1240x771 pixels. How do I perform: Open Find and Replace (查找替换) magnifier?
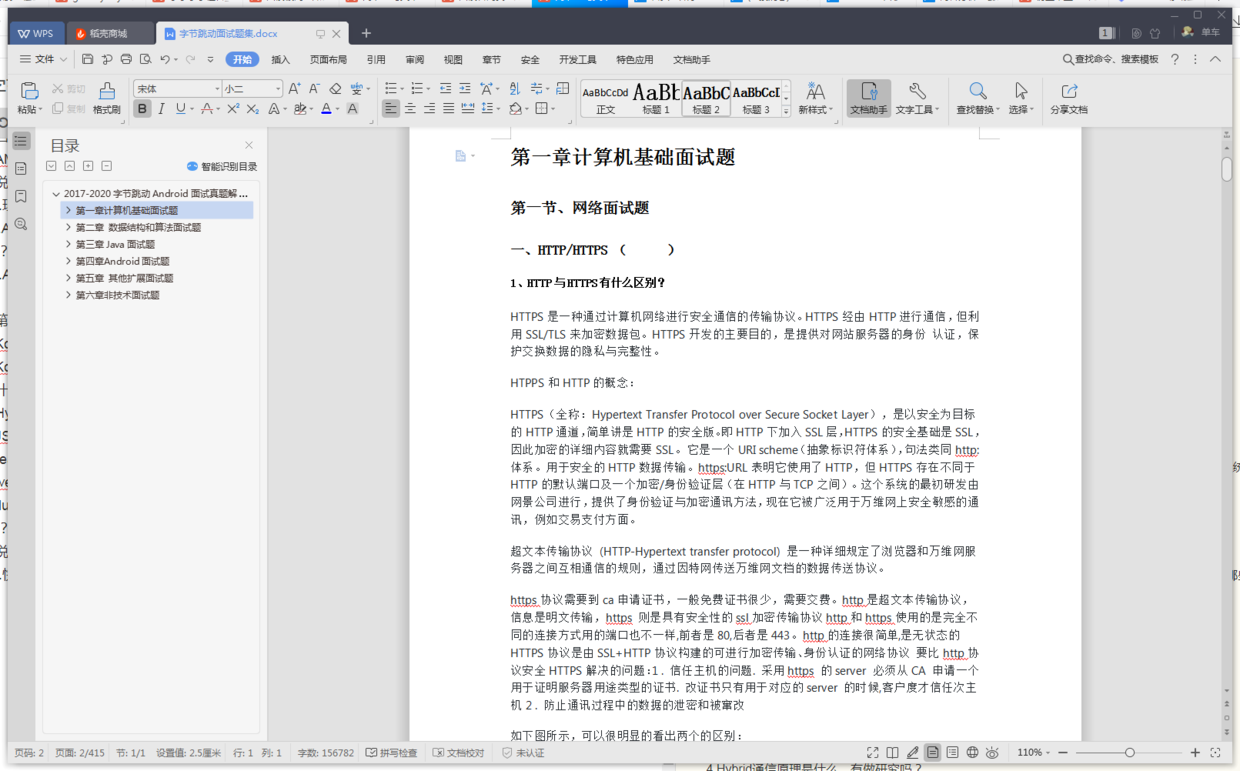978,91
